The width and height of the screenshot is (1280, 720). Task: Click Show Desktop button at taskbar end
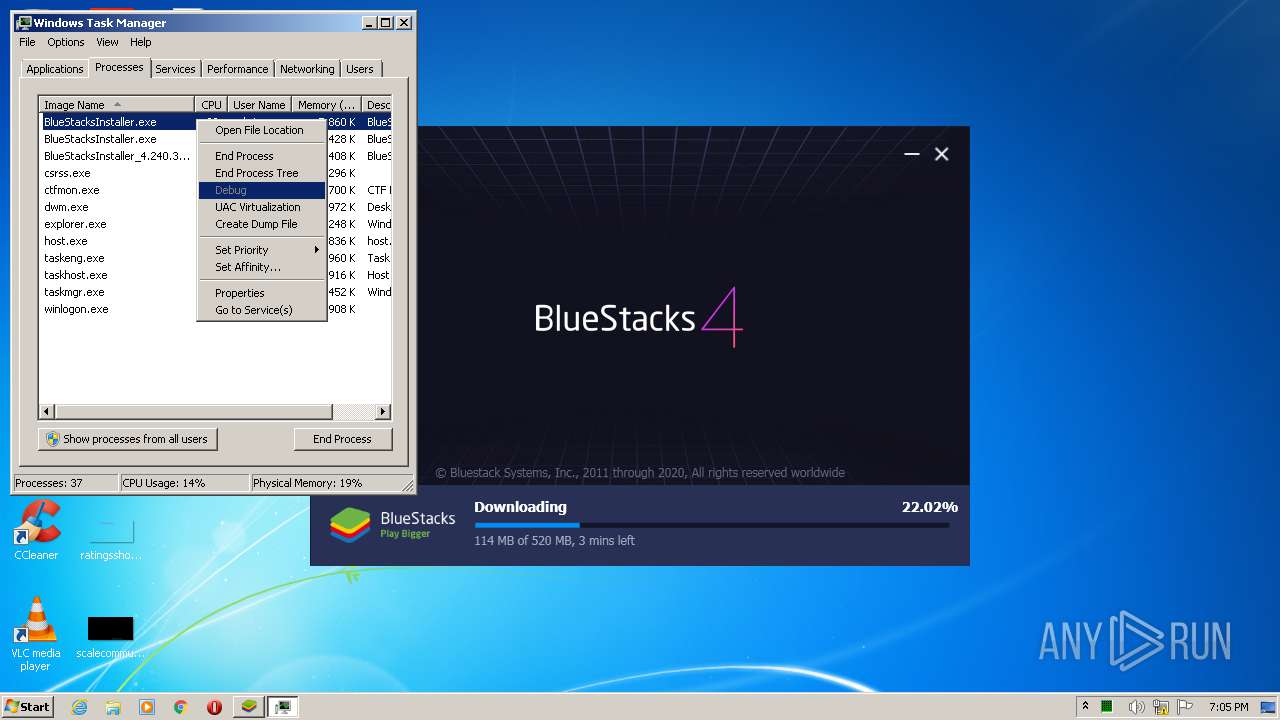pos(1270,707)
